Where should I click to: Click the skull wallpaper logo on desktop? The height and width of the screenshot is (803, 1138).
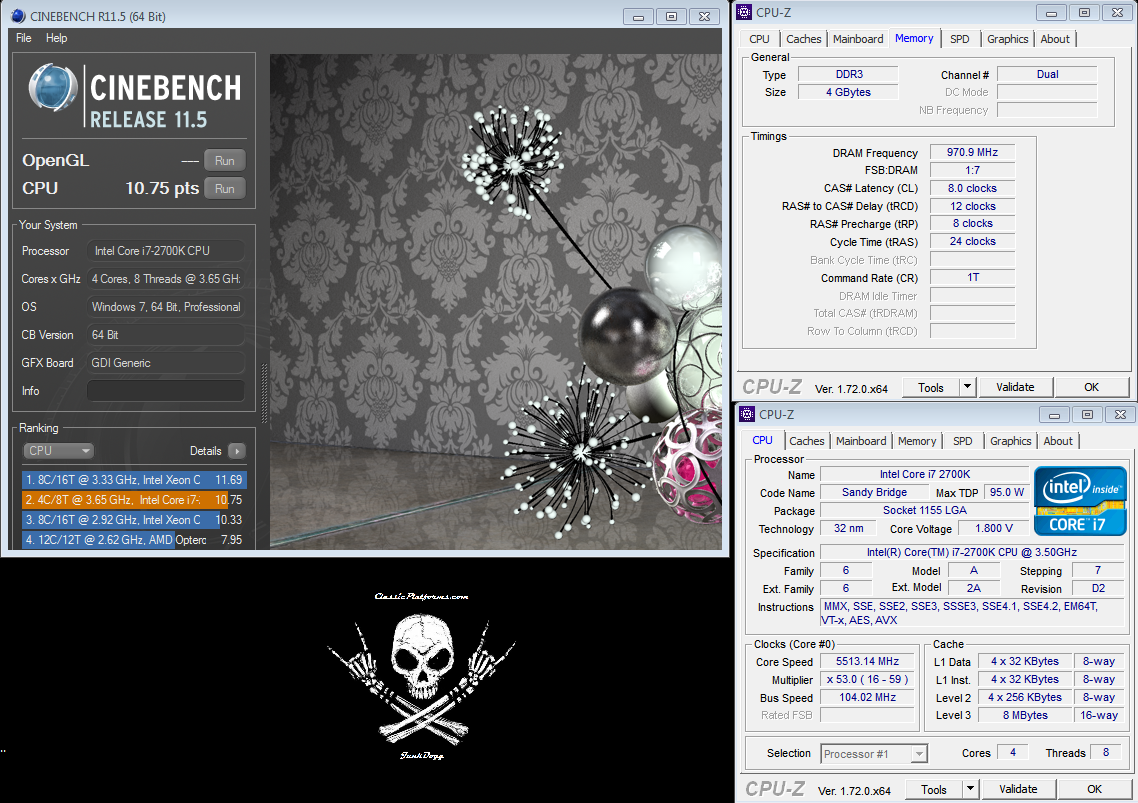[422, 675]
